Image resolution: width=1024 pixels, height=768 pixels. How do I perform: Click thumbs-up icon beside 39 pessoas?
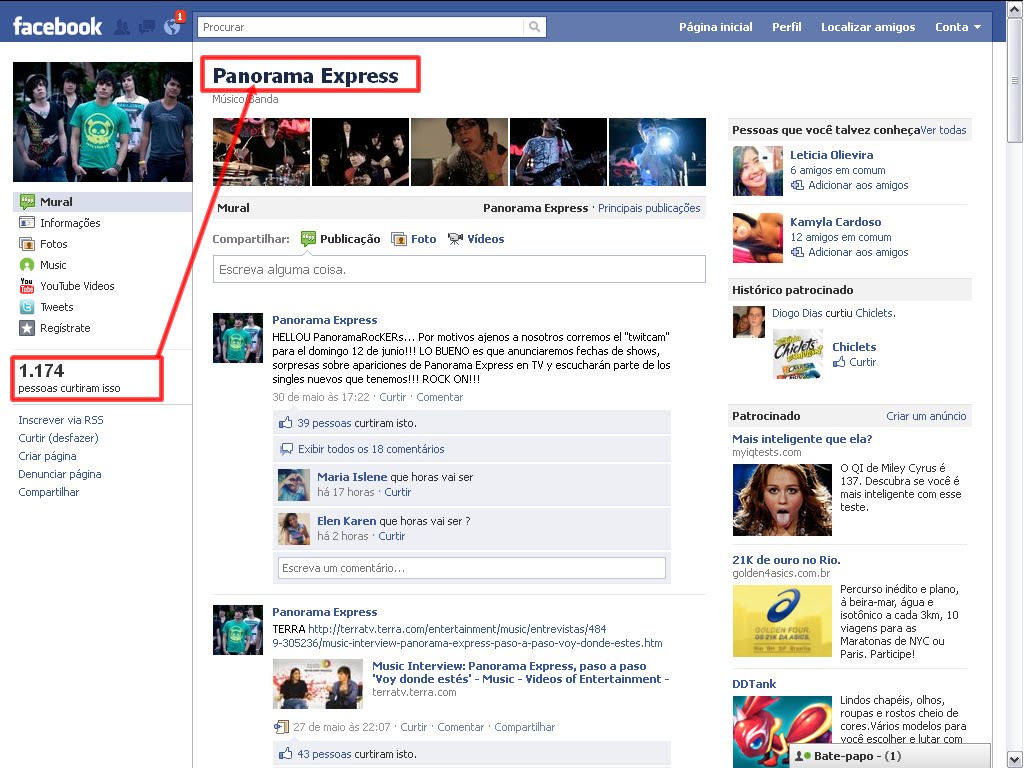coord(285,423)
